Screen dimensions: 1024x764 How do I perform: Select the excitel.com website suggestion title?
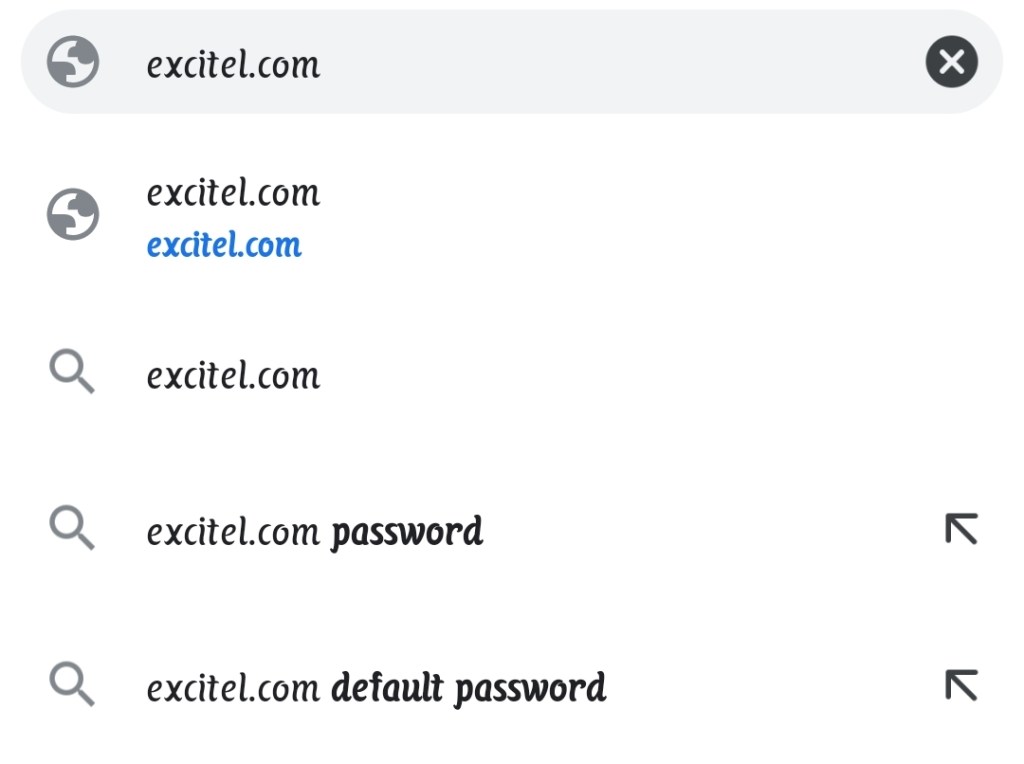pos(233,192)
